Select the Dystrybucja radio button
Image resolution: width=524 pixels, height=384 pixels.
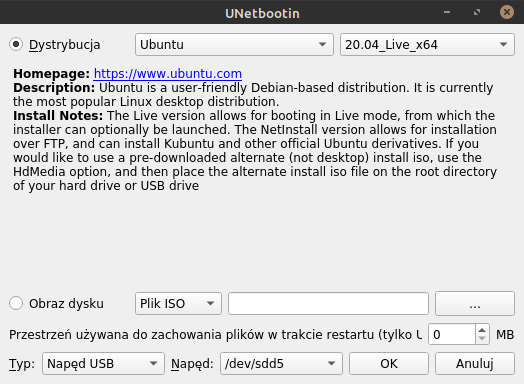(x=16, y=44)
